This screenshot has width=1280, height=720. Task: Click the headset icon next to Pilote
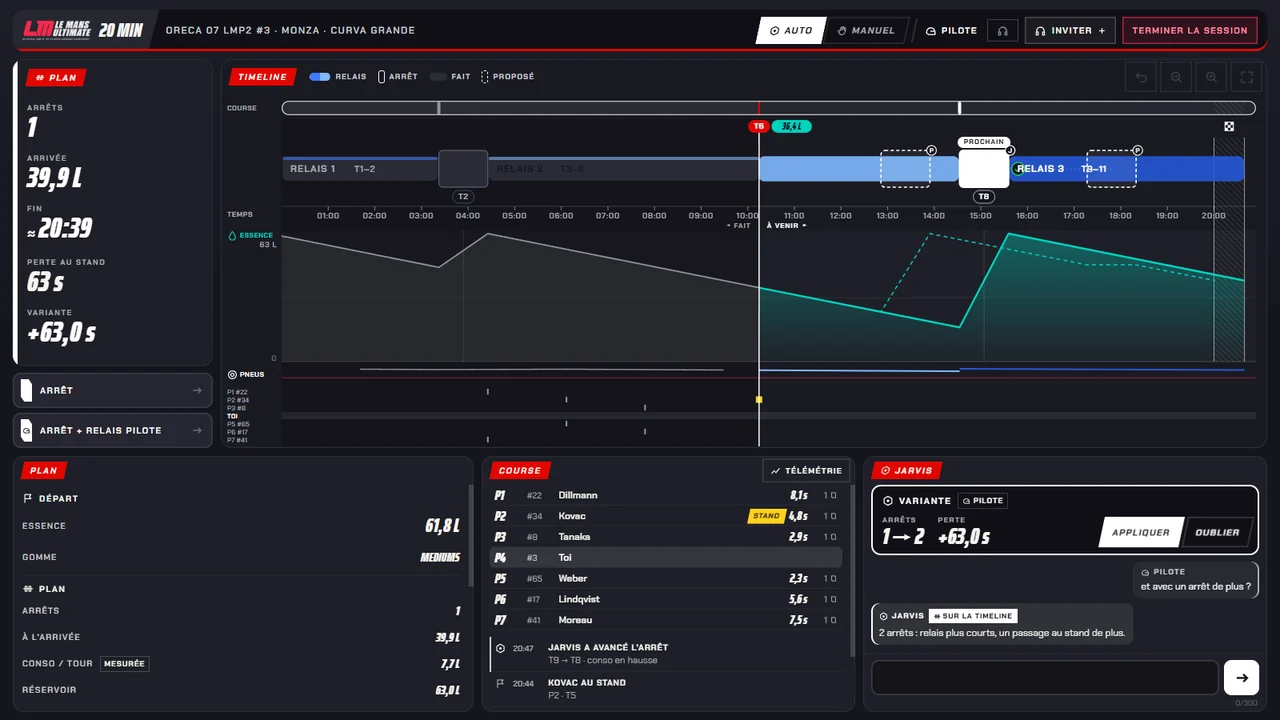coord(1002,31)
